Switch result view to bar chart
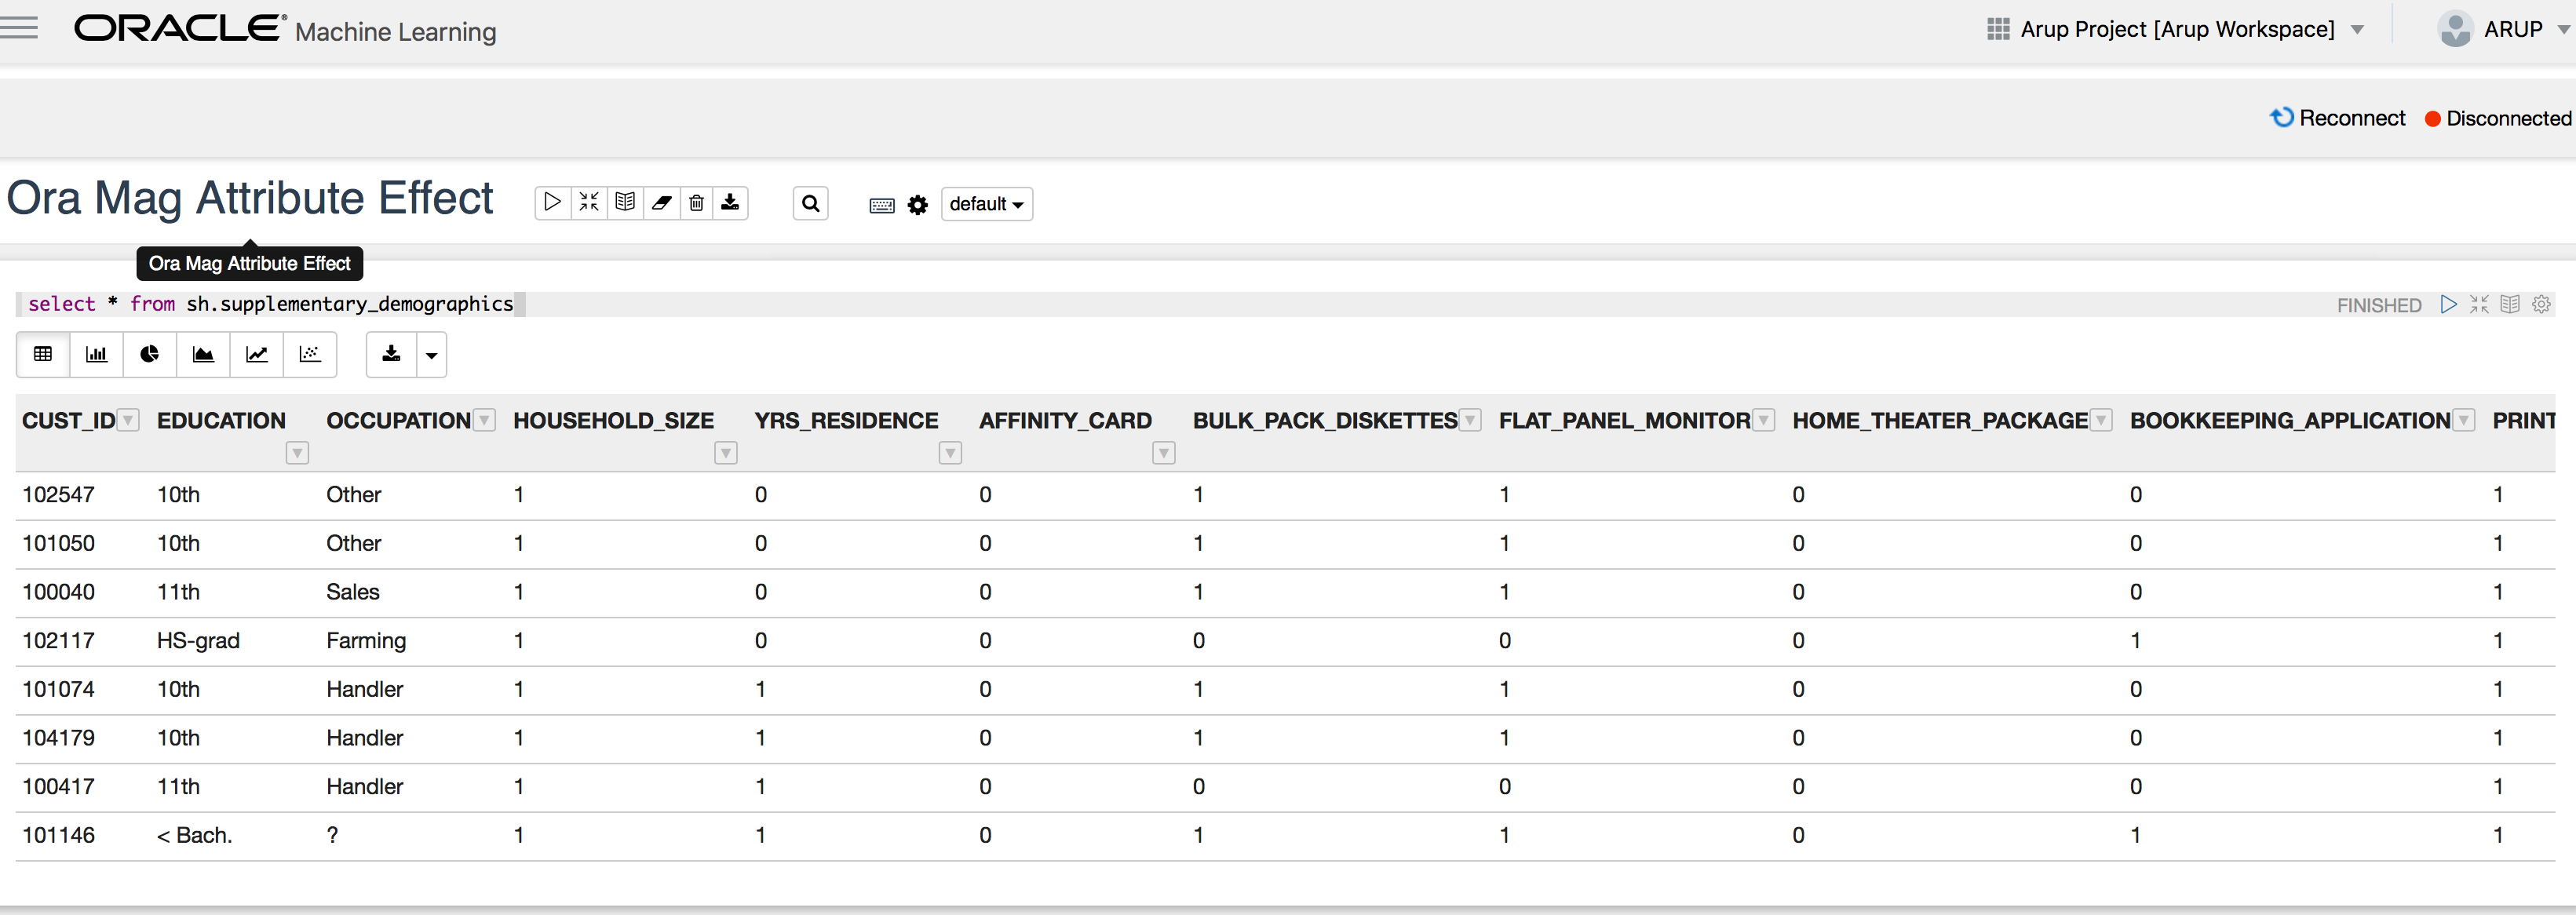 [97, 354]
